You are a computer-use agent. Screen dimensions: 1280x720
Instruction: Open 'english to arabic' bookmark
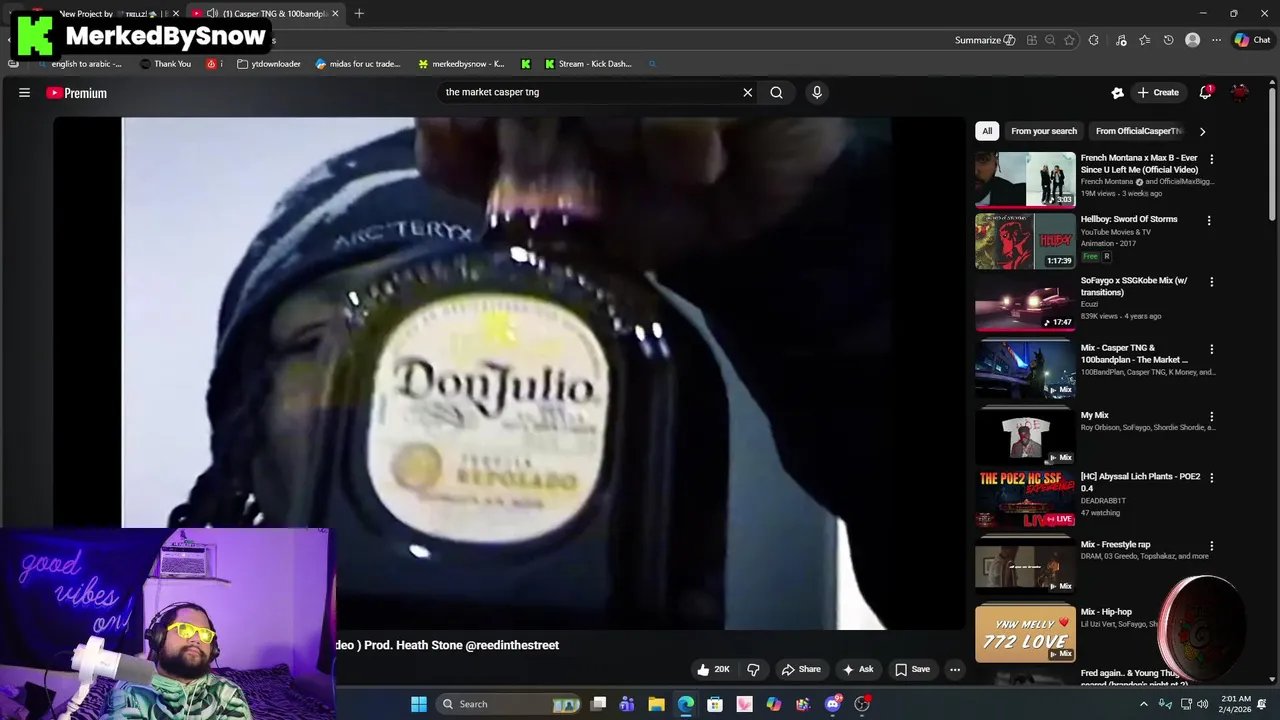pyautogui.click(x=78, y=64)
